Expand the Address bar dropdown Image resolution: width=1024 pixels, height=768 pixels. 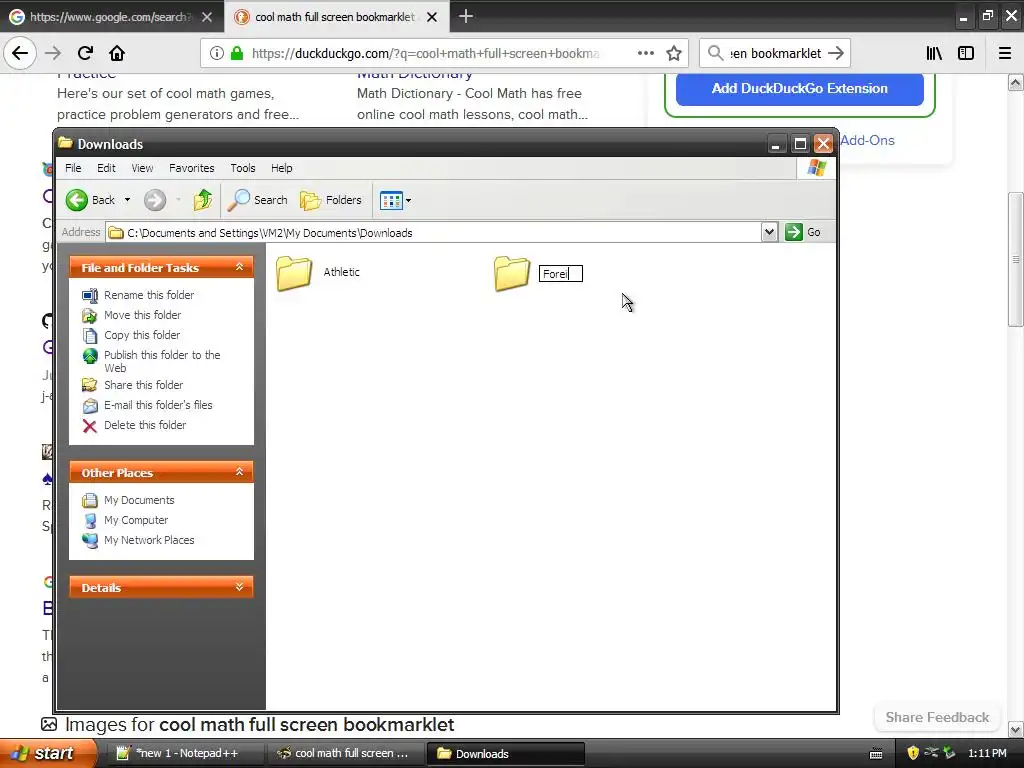(769, 232)
